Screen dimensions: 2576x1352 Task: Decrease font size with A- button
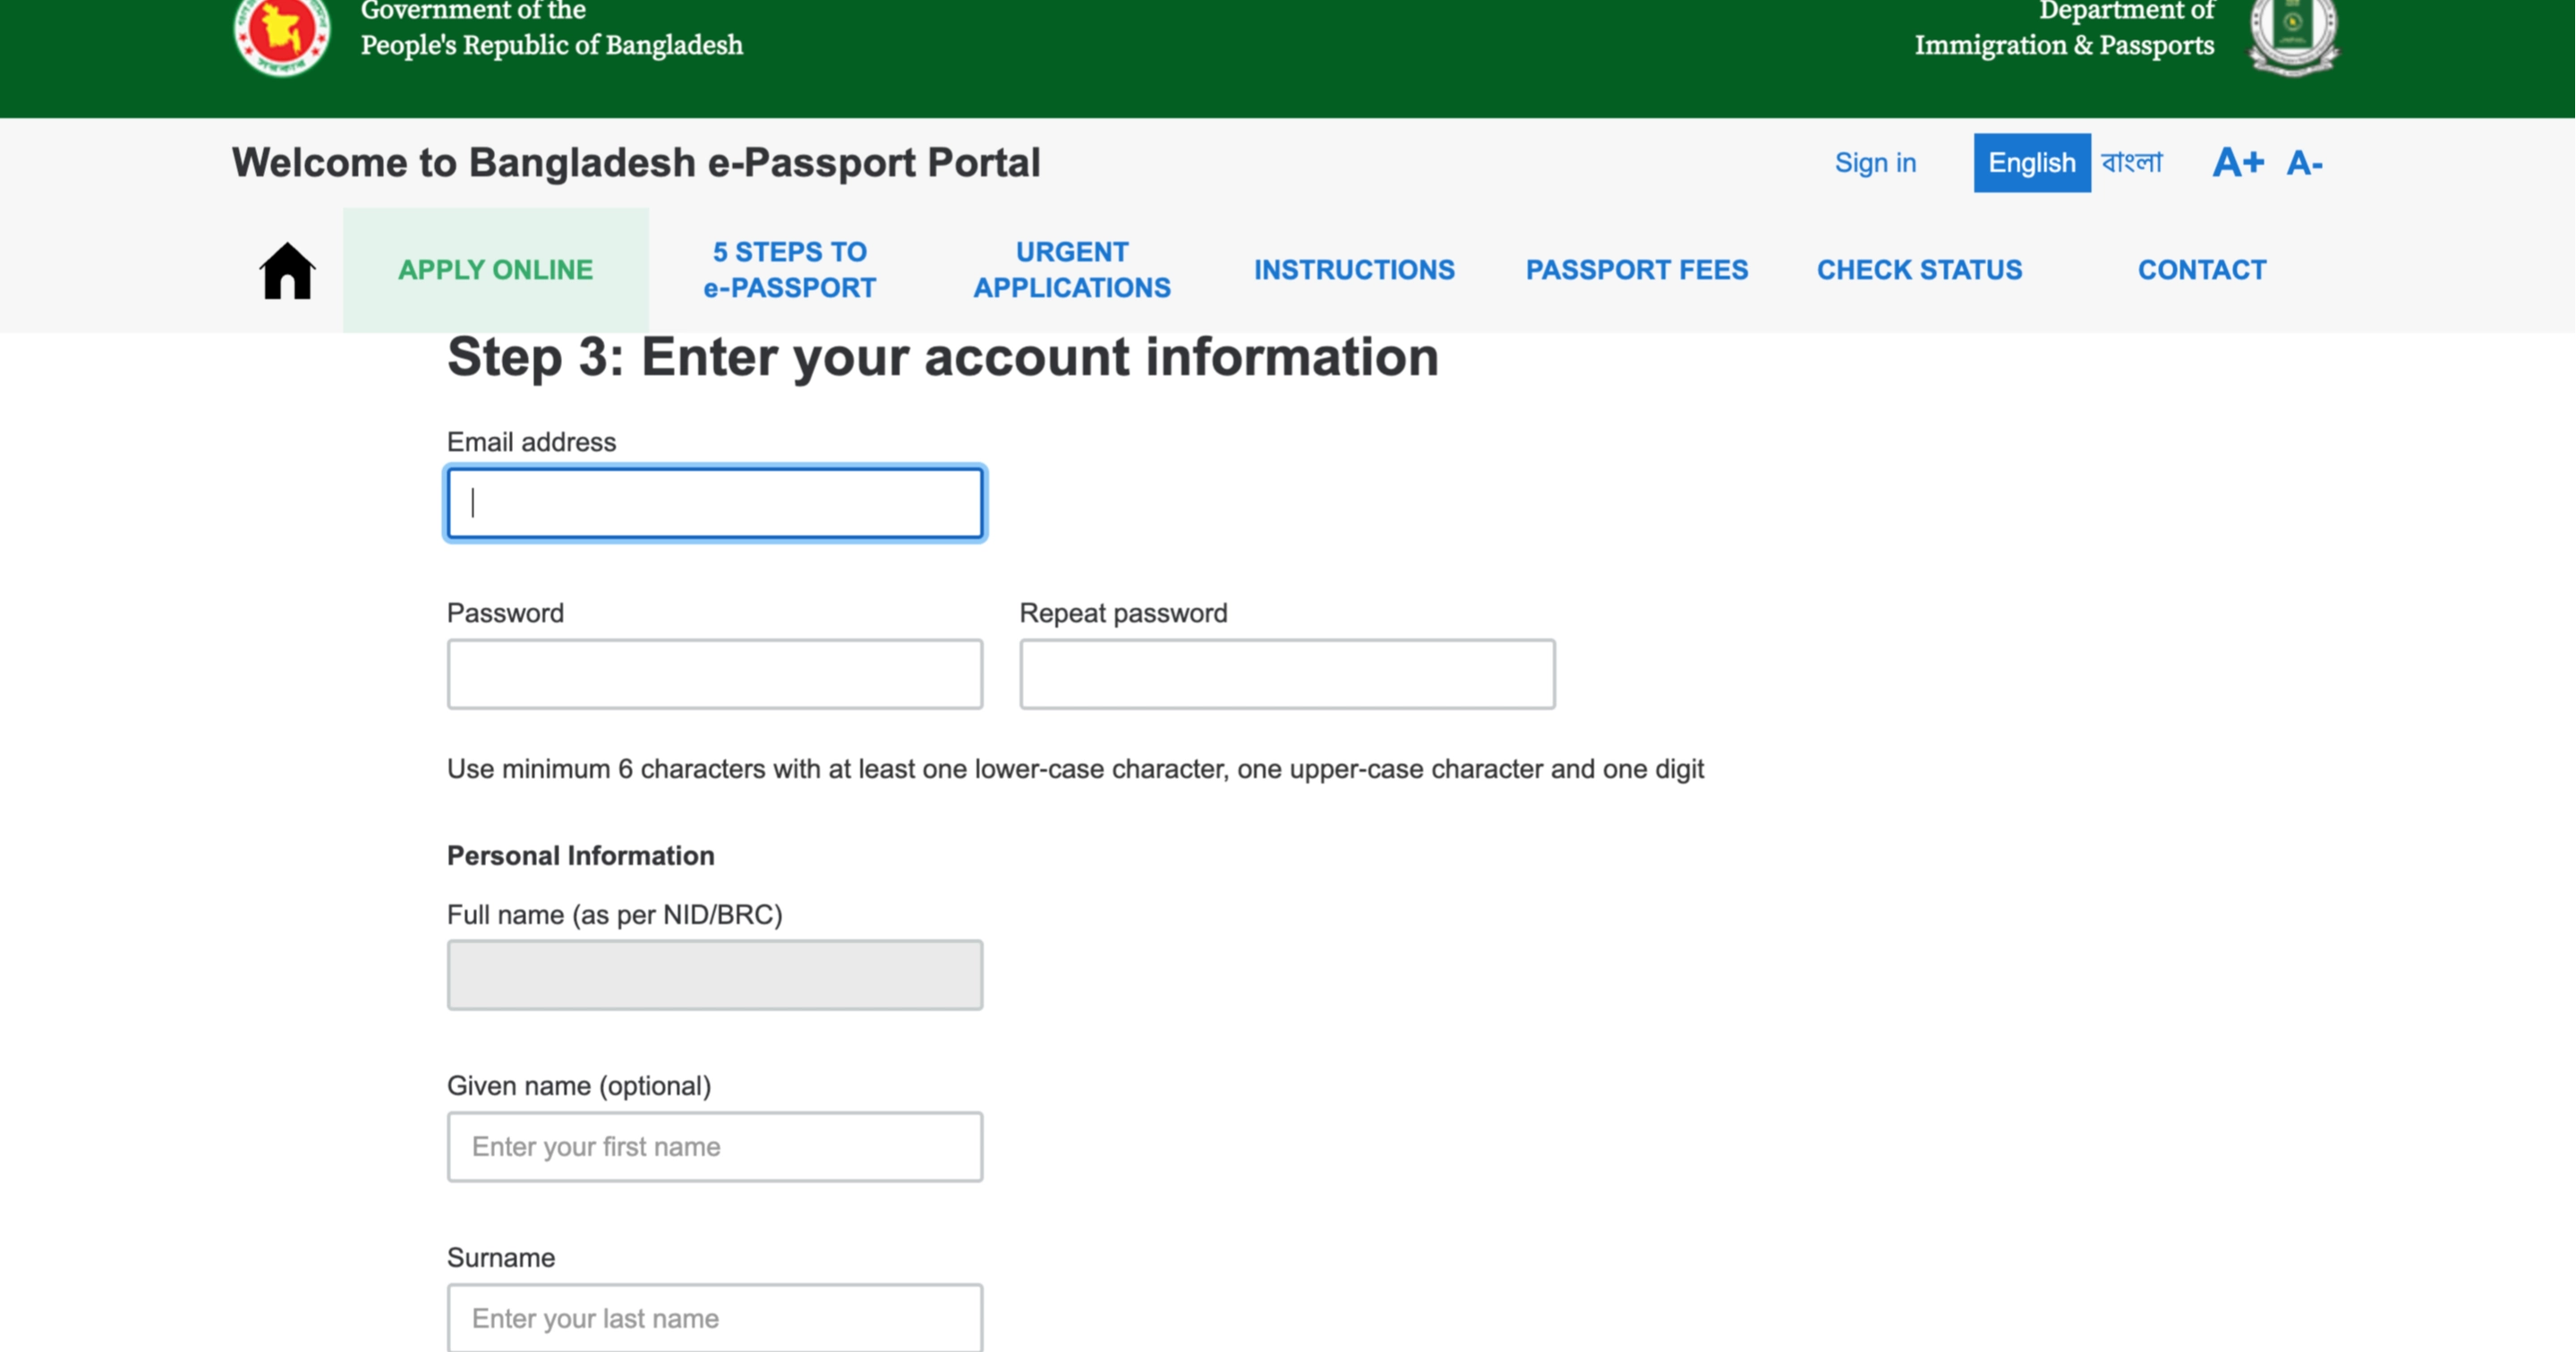[x=2308, y=162]
